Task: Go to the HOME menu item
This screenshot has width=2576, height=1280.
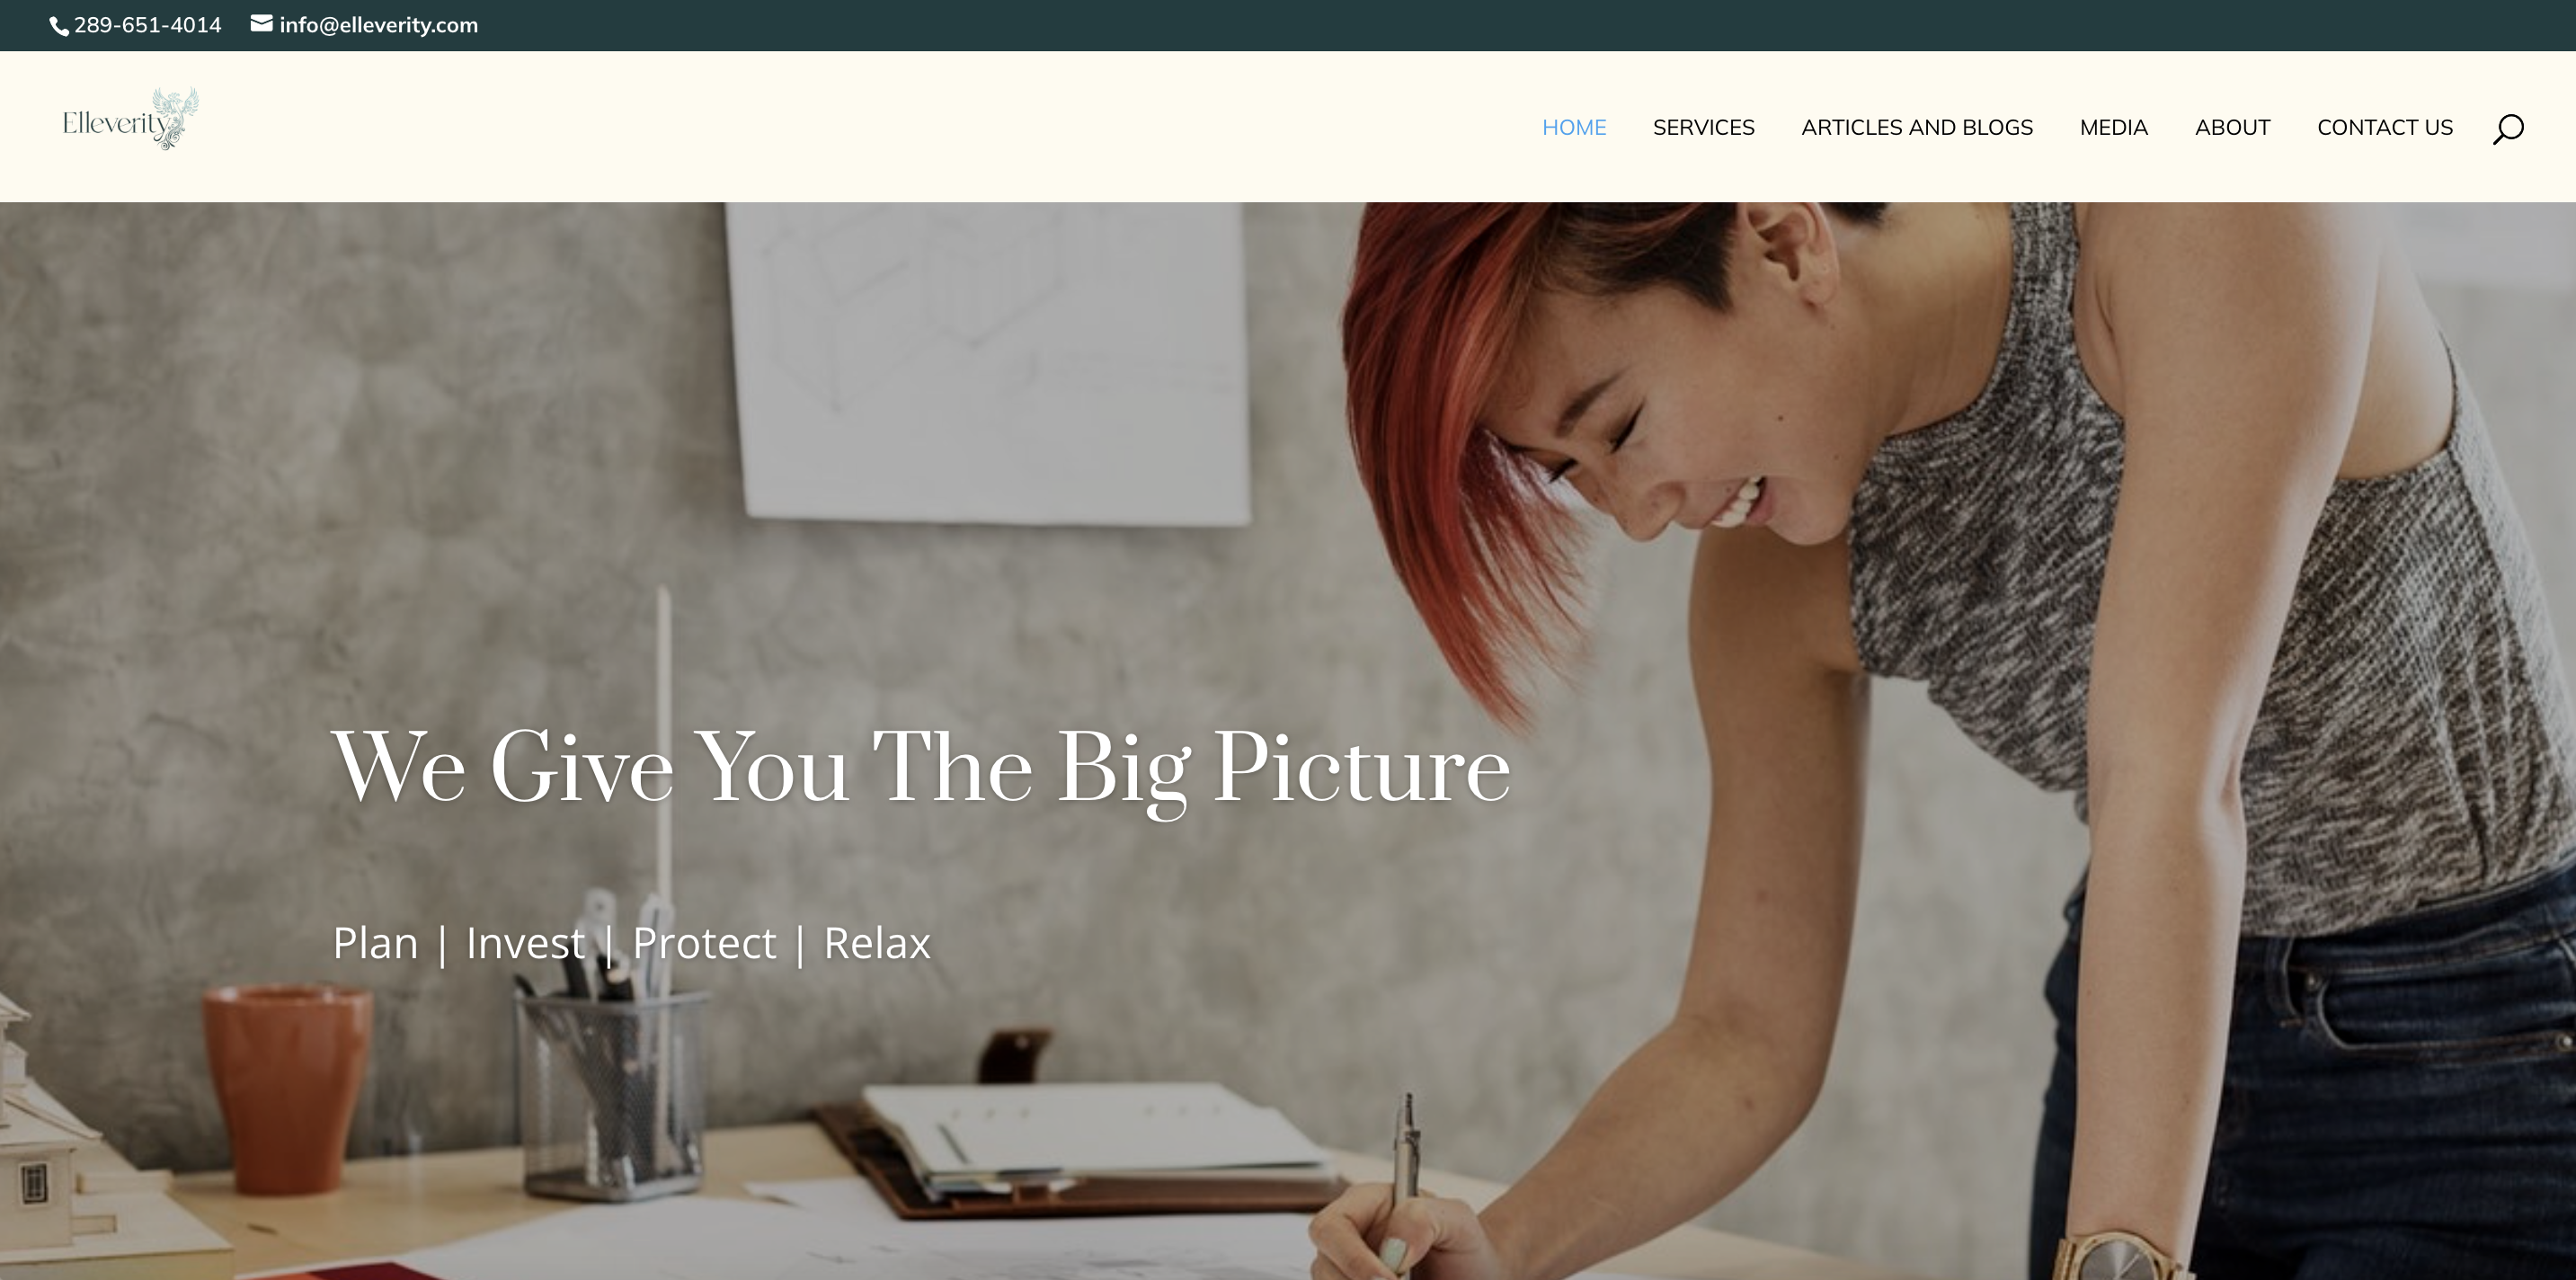Action: coord(1574,128)
